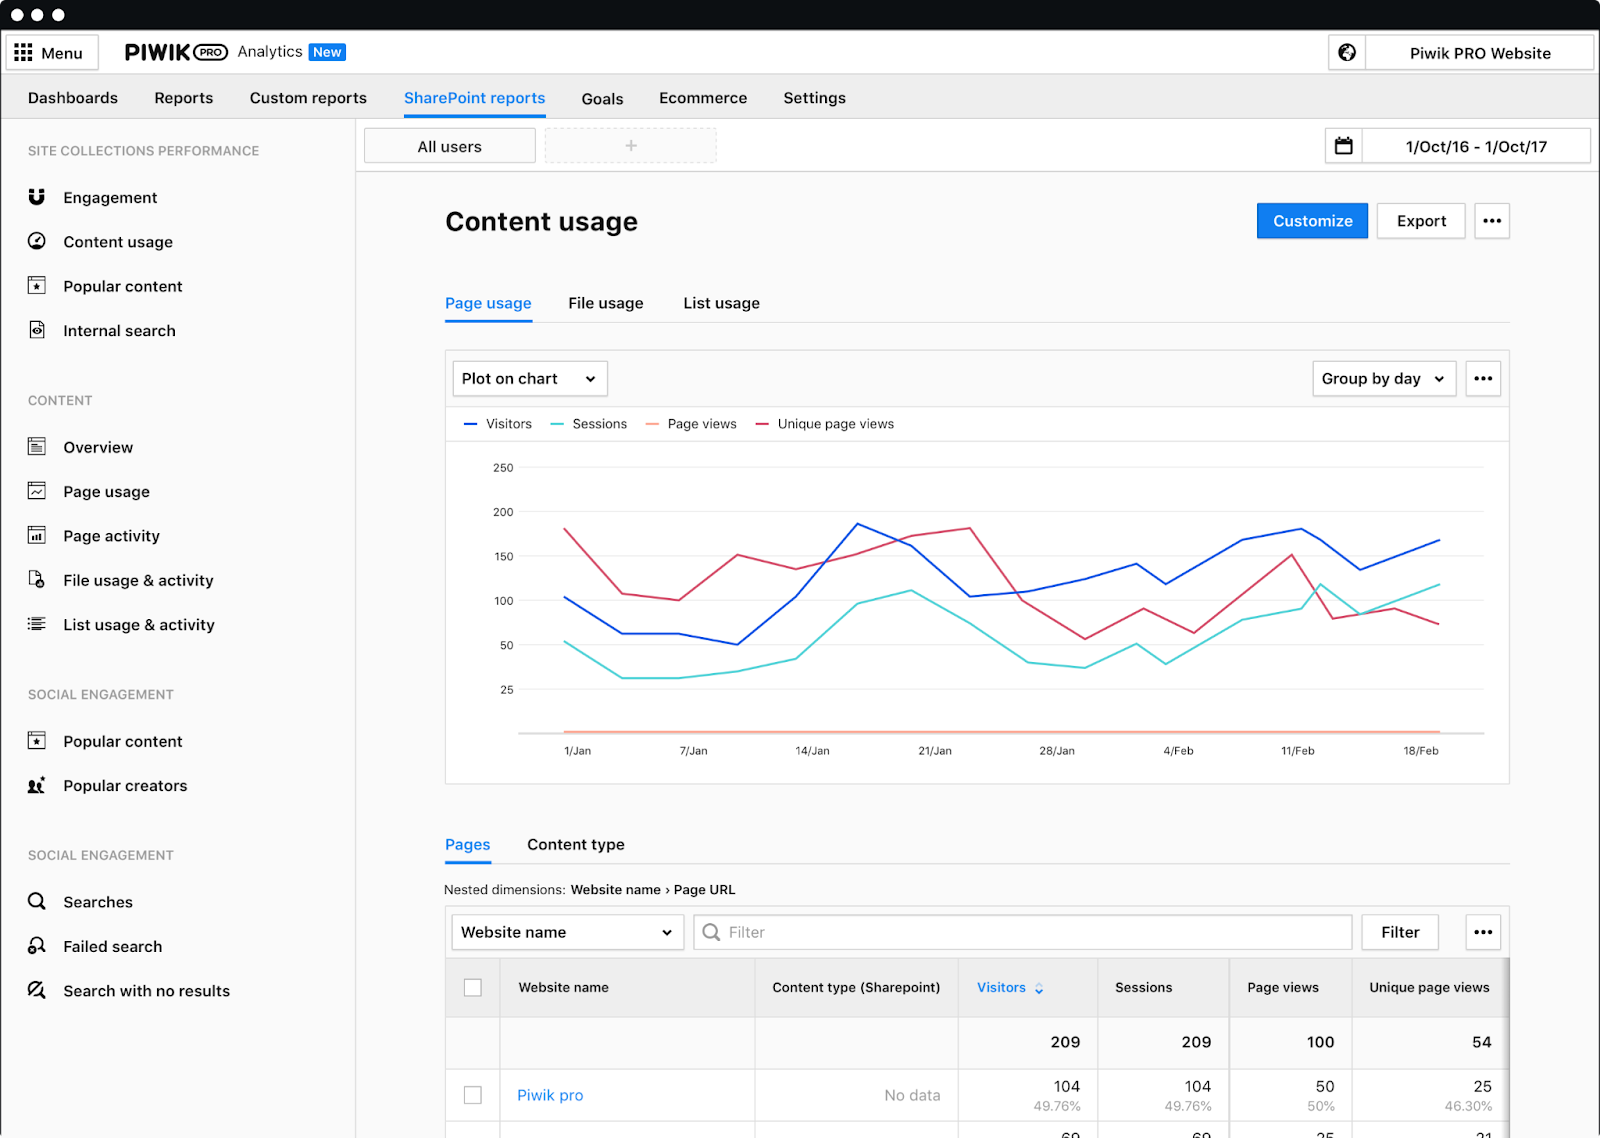The height and width of the screenshot is (1138, 1600).
Task: Check the Piwik pro row checkbox
Action: point(473,1095)
